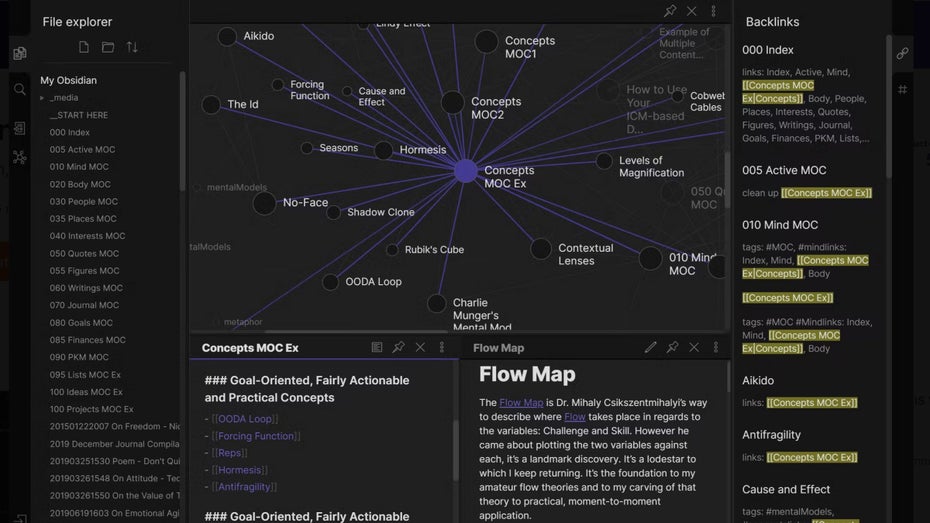Viewport: 930px width, 523px height.
Task: Open more options for the graph pane
Action: (x=713, y=11)
